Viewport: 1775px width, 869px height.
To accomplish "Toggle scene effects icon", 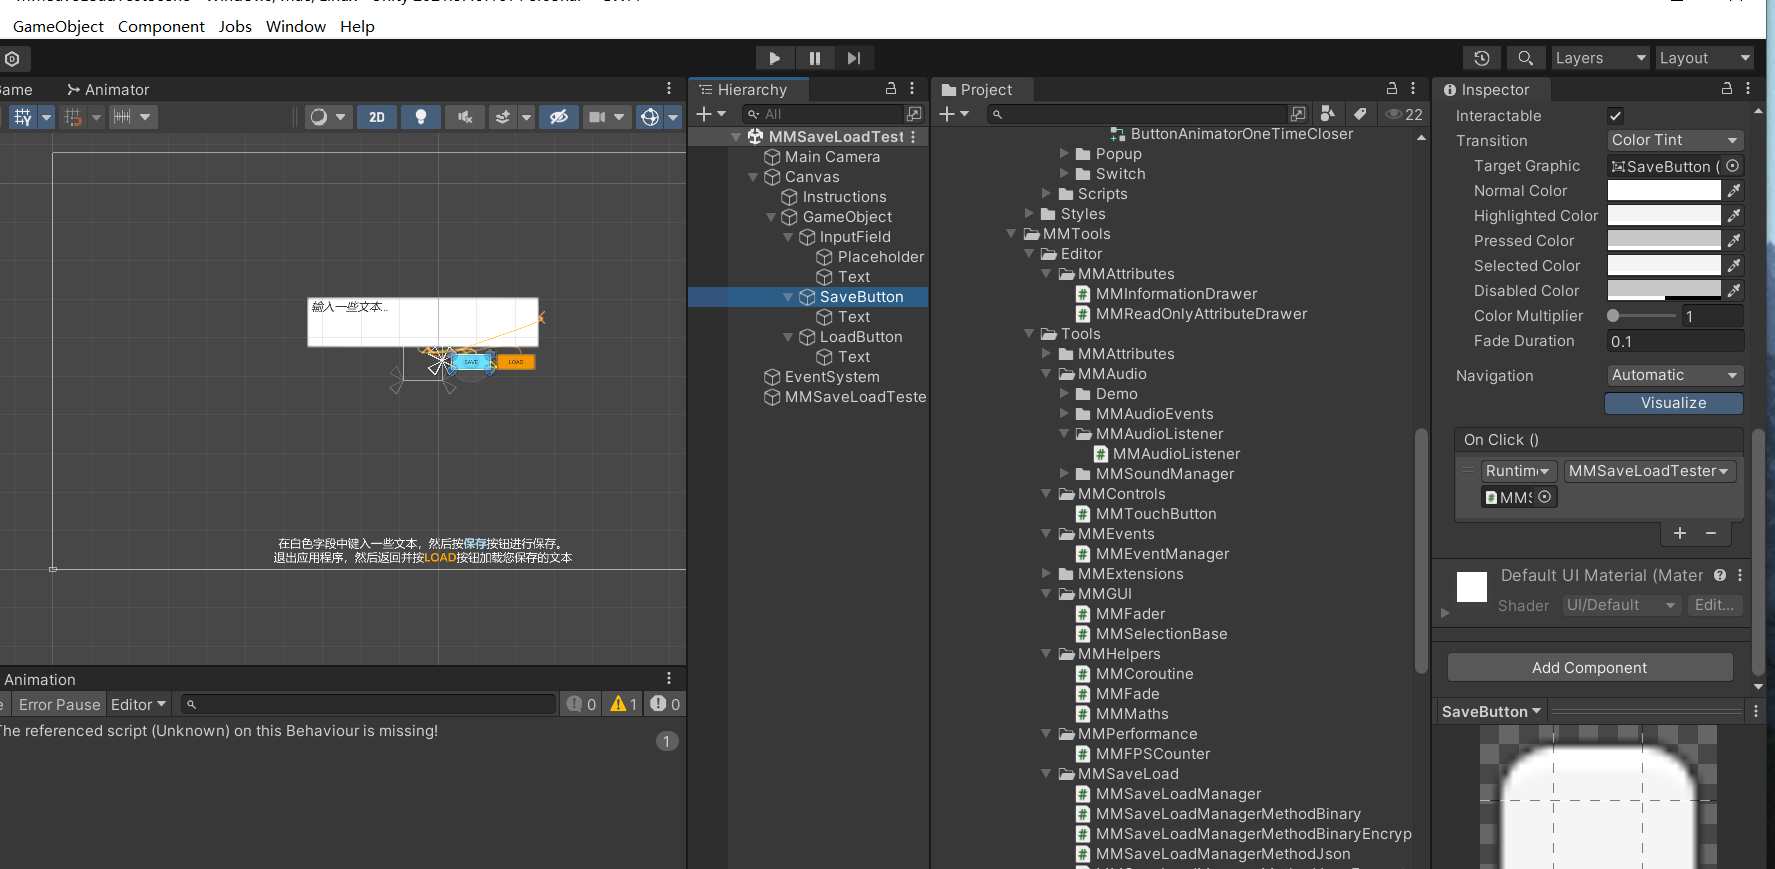I will (503, 117).
